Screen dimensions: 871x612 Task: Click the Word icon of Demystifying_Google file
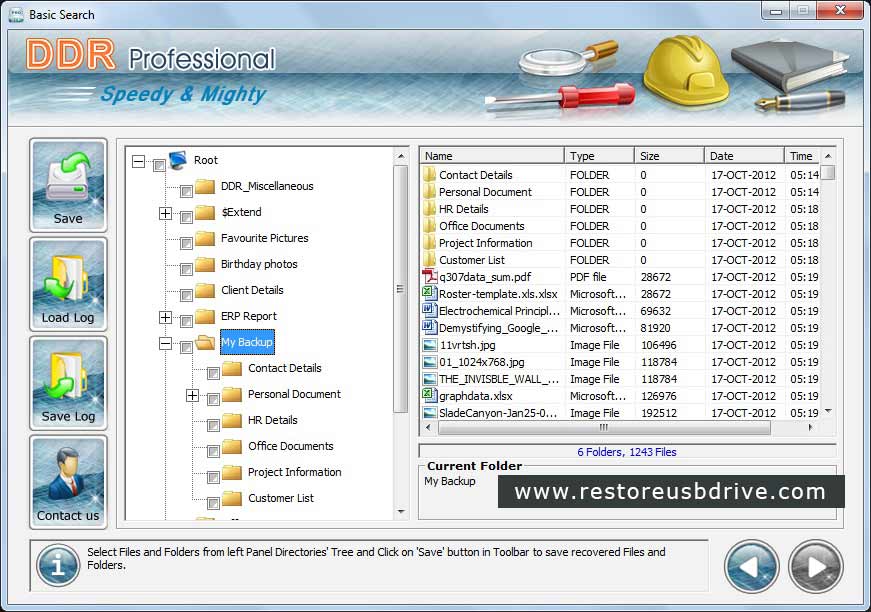429,328
